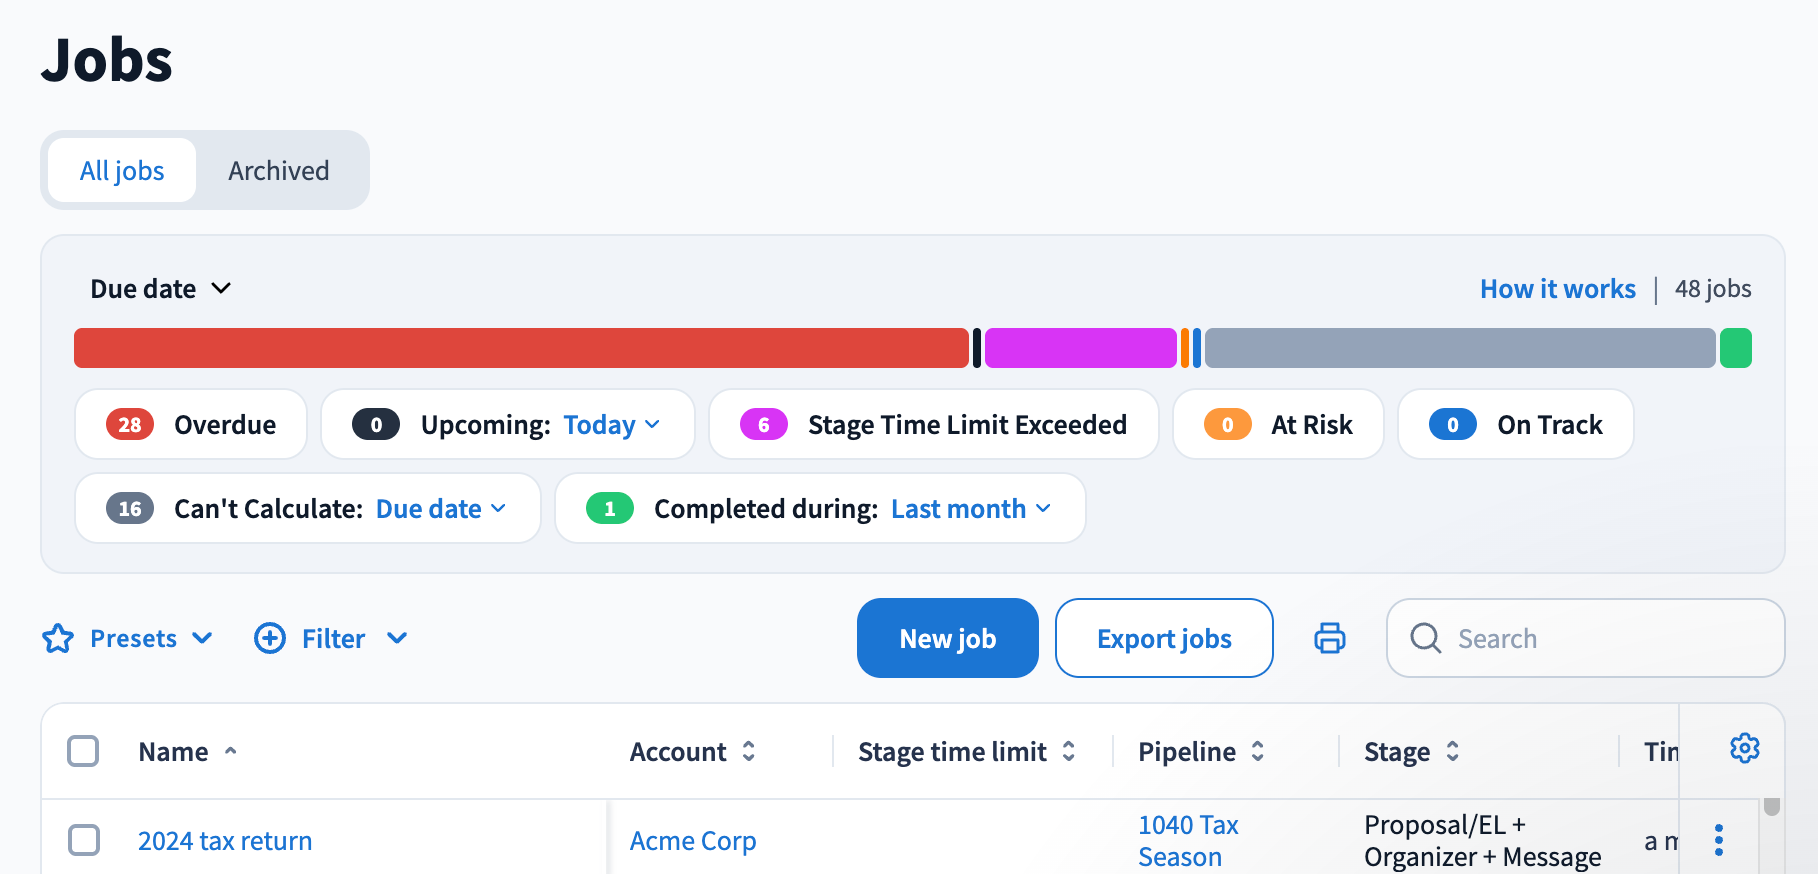Expand the Due date dropdown
This screenshot has width=1818, height=874.
click(x=161, y=289)
